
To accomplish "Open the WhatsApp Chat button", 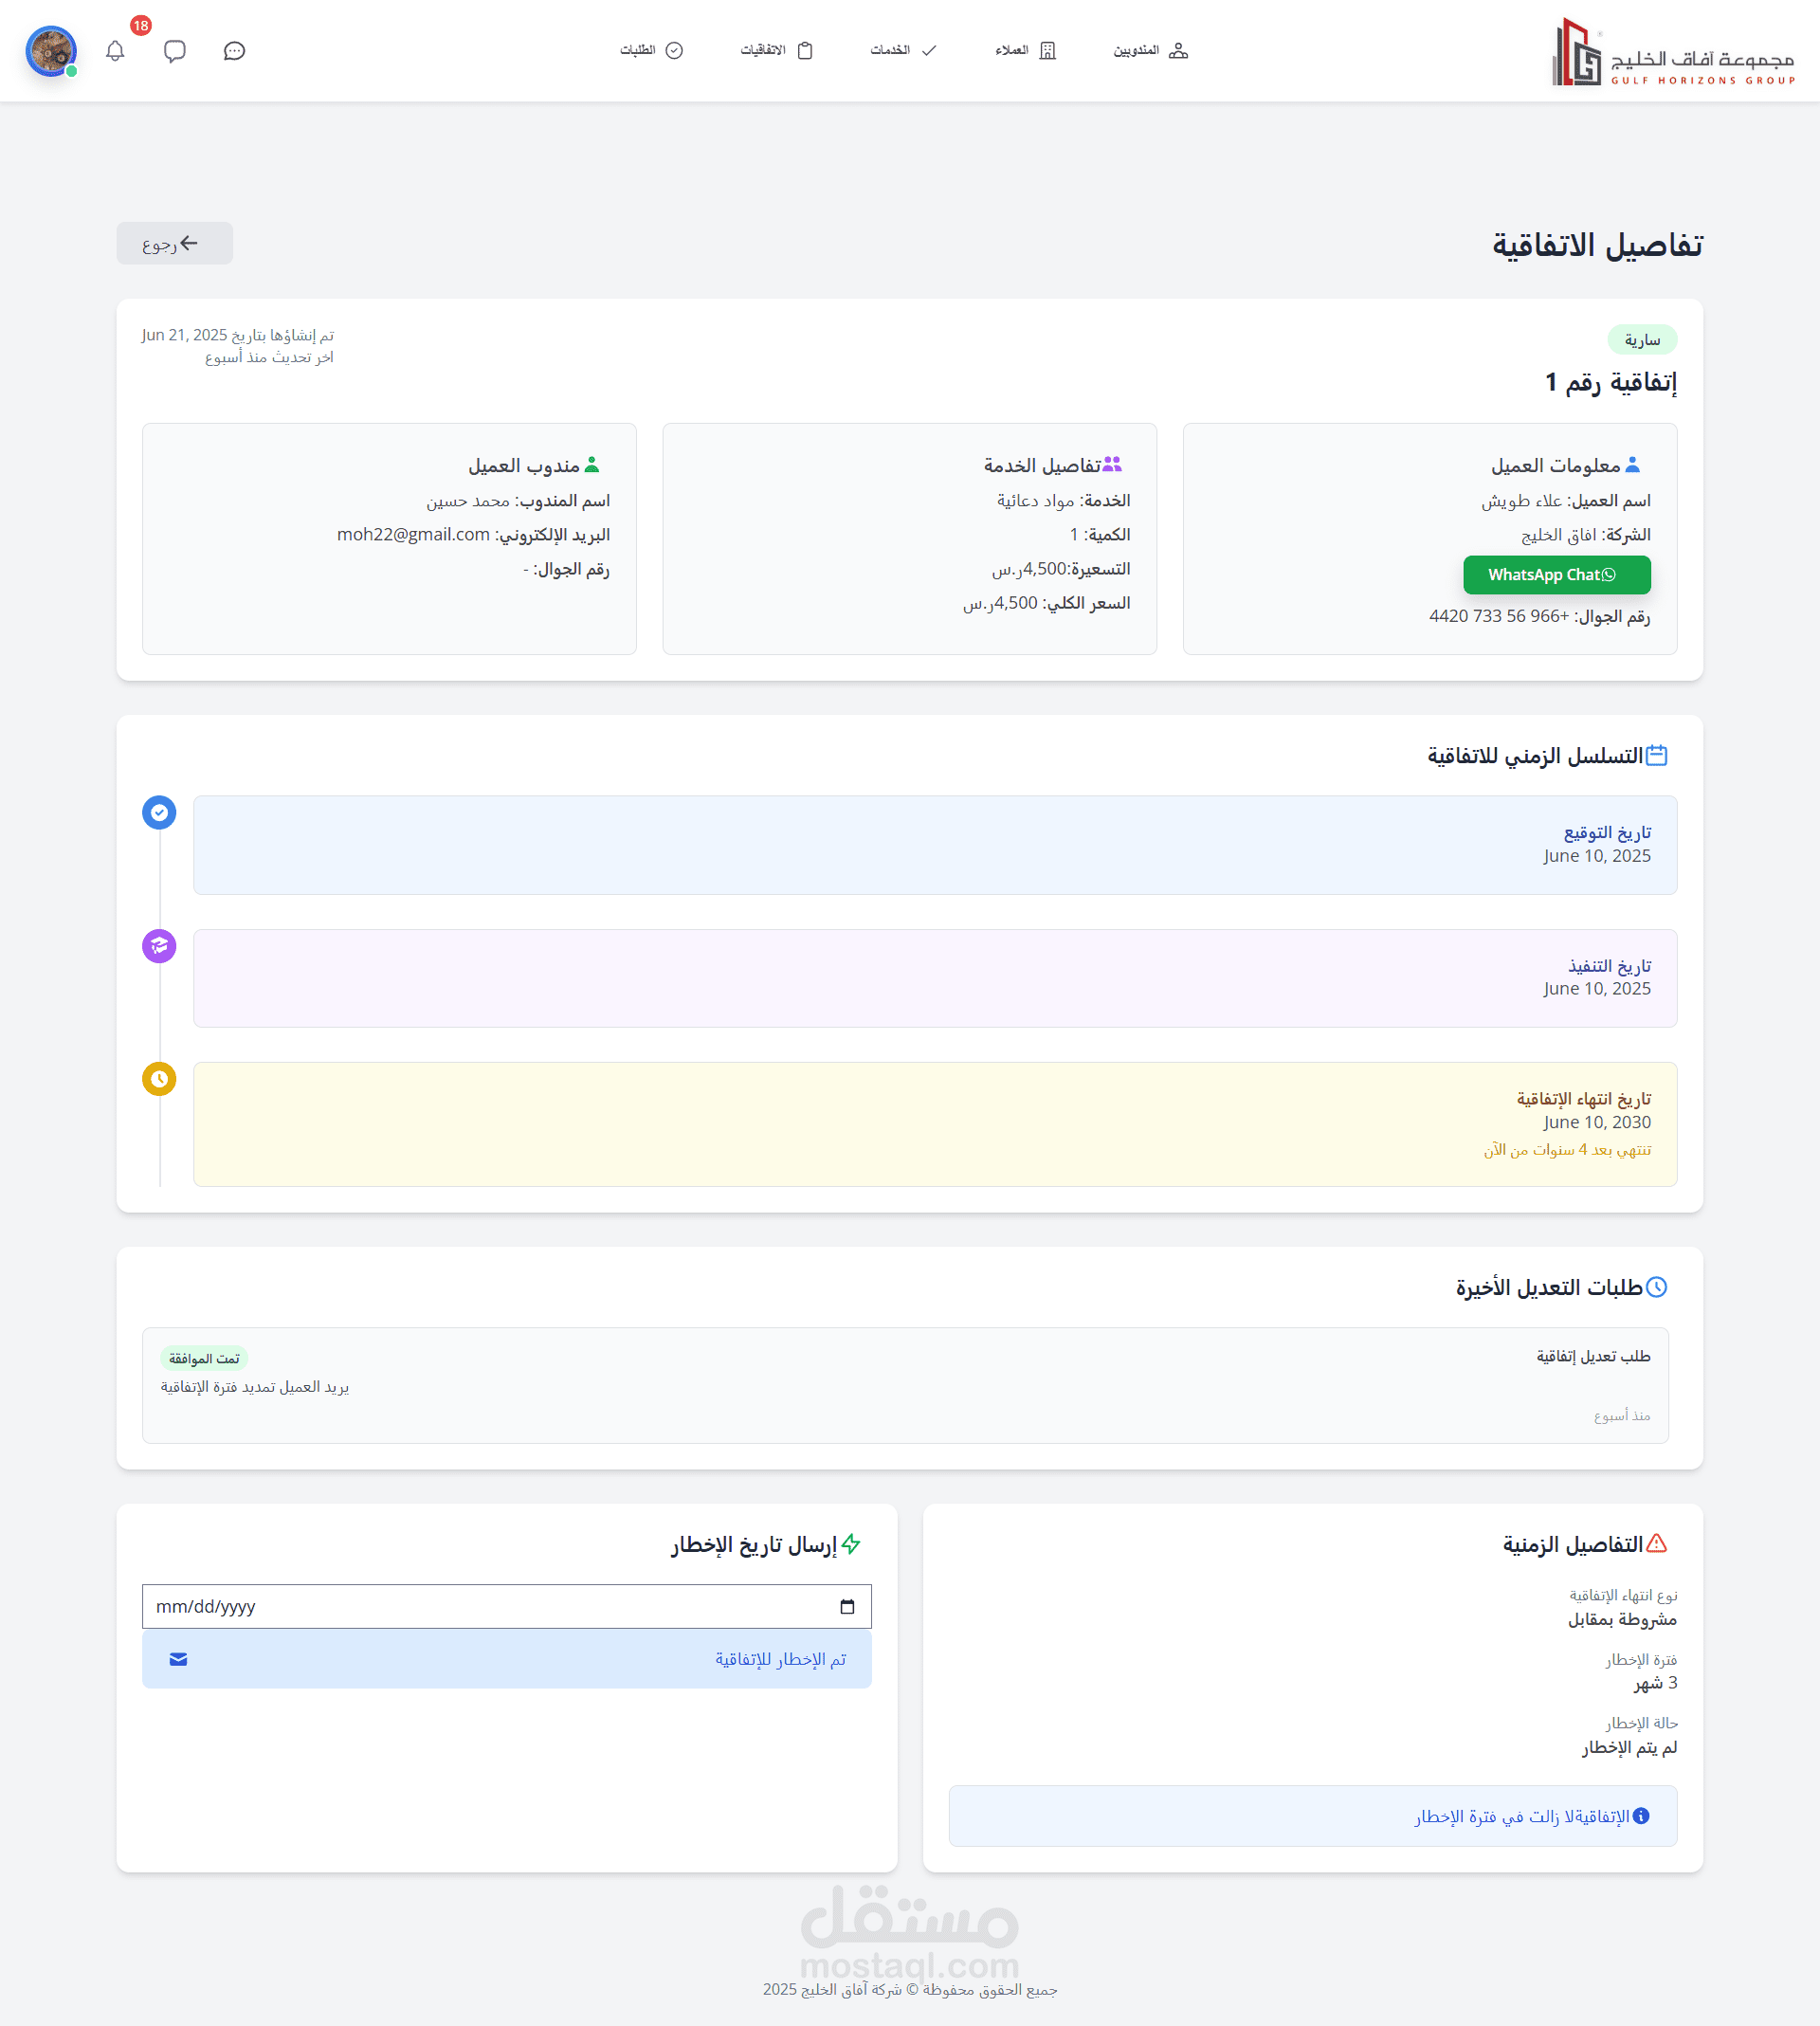I will 1556,575.
